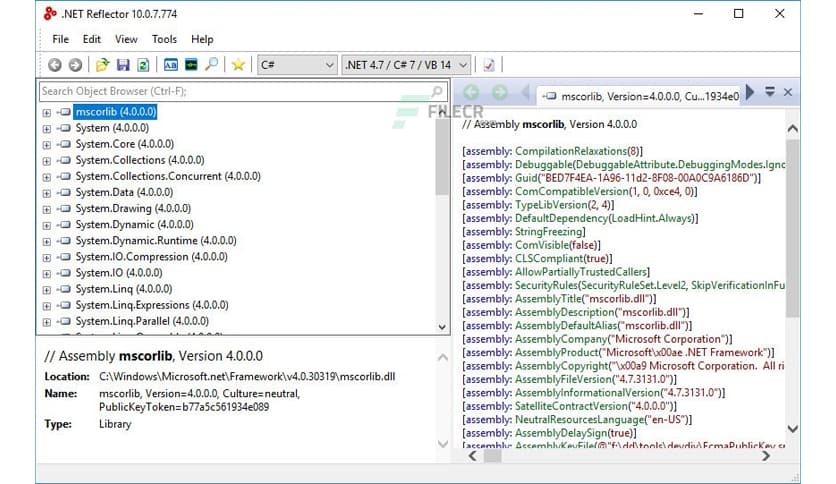836x484 pixels.
Task: Click the AssemblyCompany attribute link
Action: coord(561,339)
